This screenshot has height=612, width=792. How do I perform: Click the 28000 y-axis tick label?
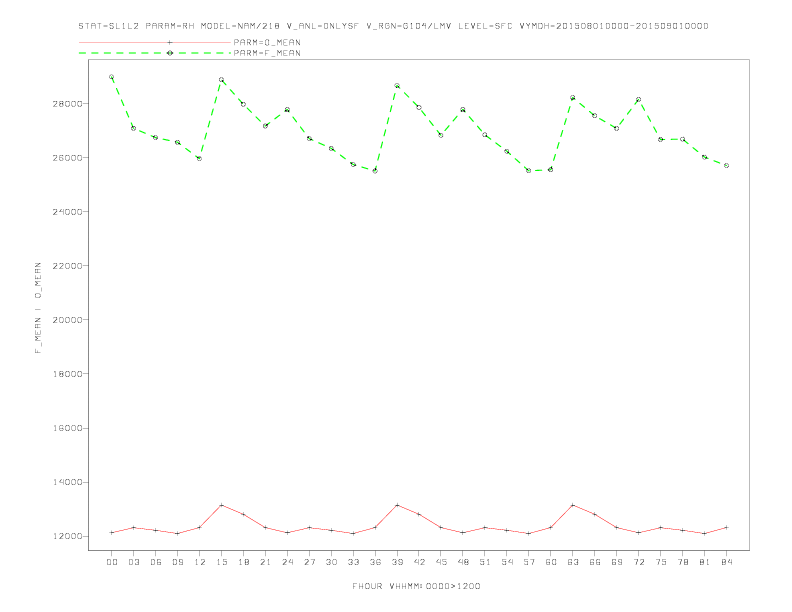point(68,104)
